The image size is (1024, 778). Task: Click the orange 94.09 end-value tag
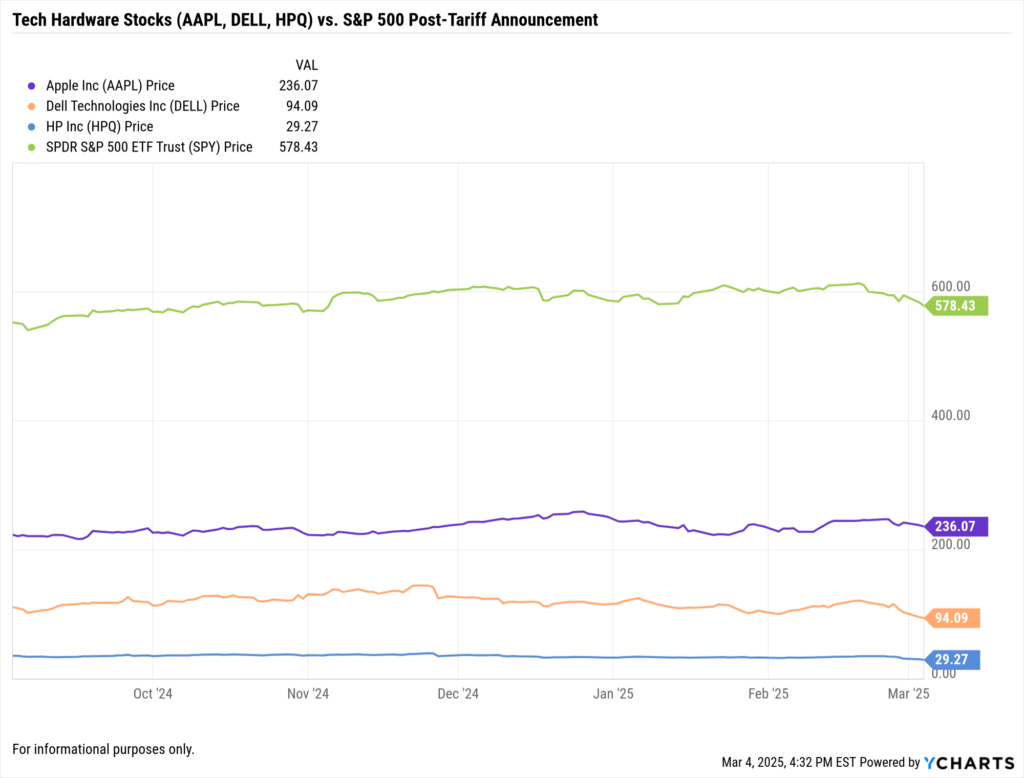(x=954, y=618)
